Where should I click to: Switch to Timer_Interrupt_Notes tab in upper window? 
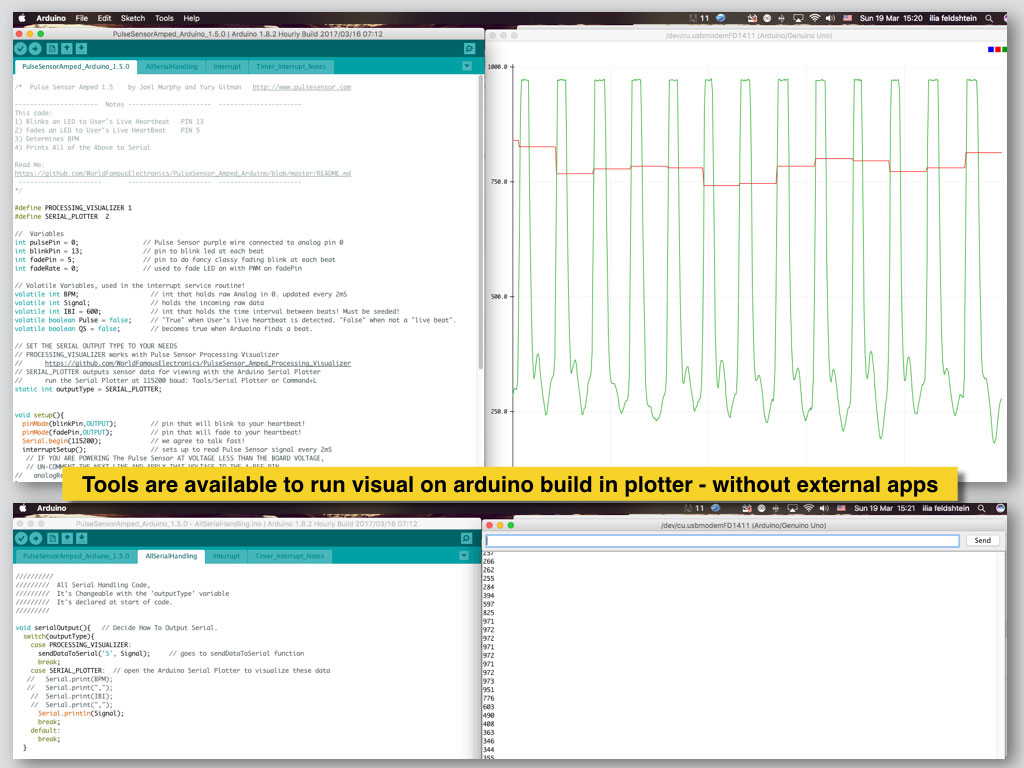tap(291, 67)
